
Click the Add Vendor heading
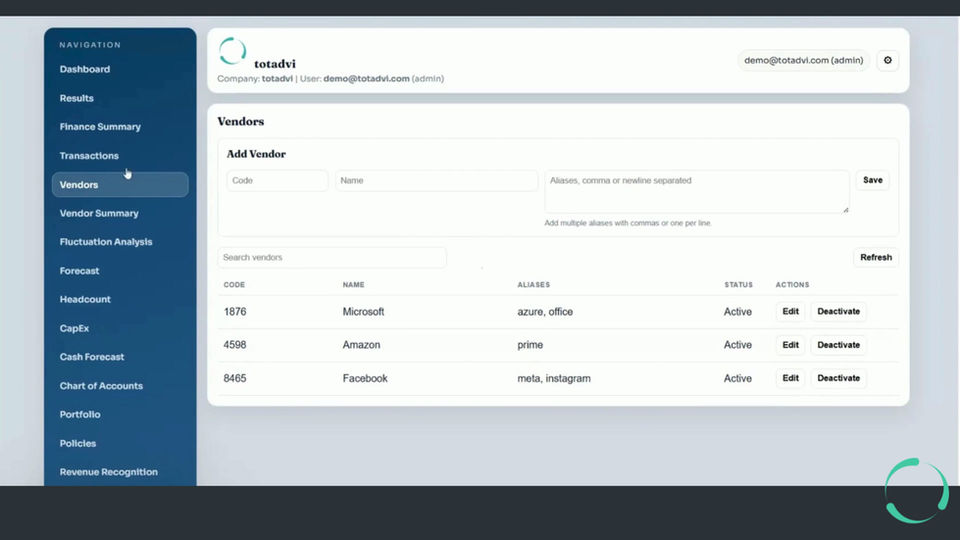coord(256,154)
